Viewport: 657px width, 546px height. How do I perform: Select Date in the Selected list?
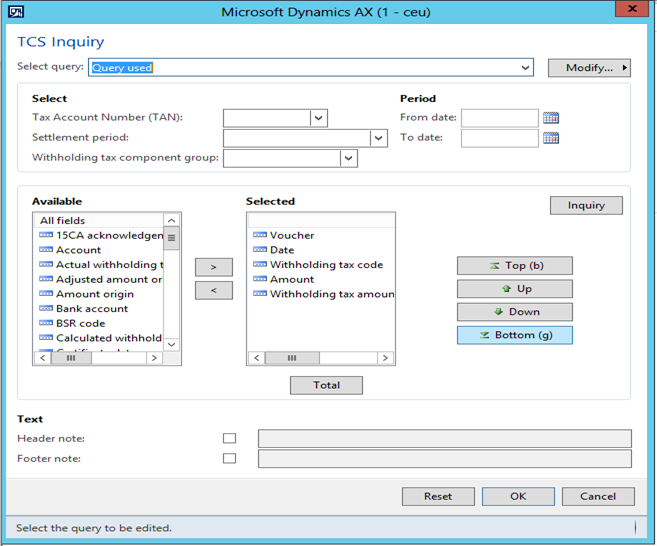(x=274, y=250)
